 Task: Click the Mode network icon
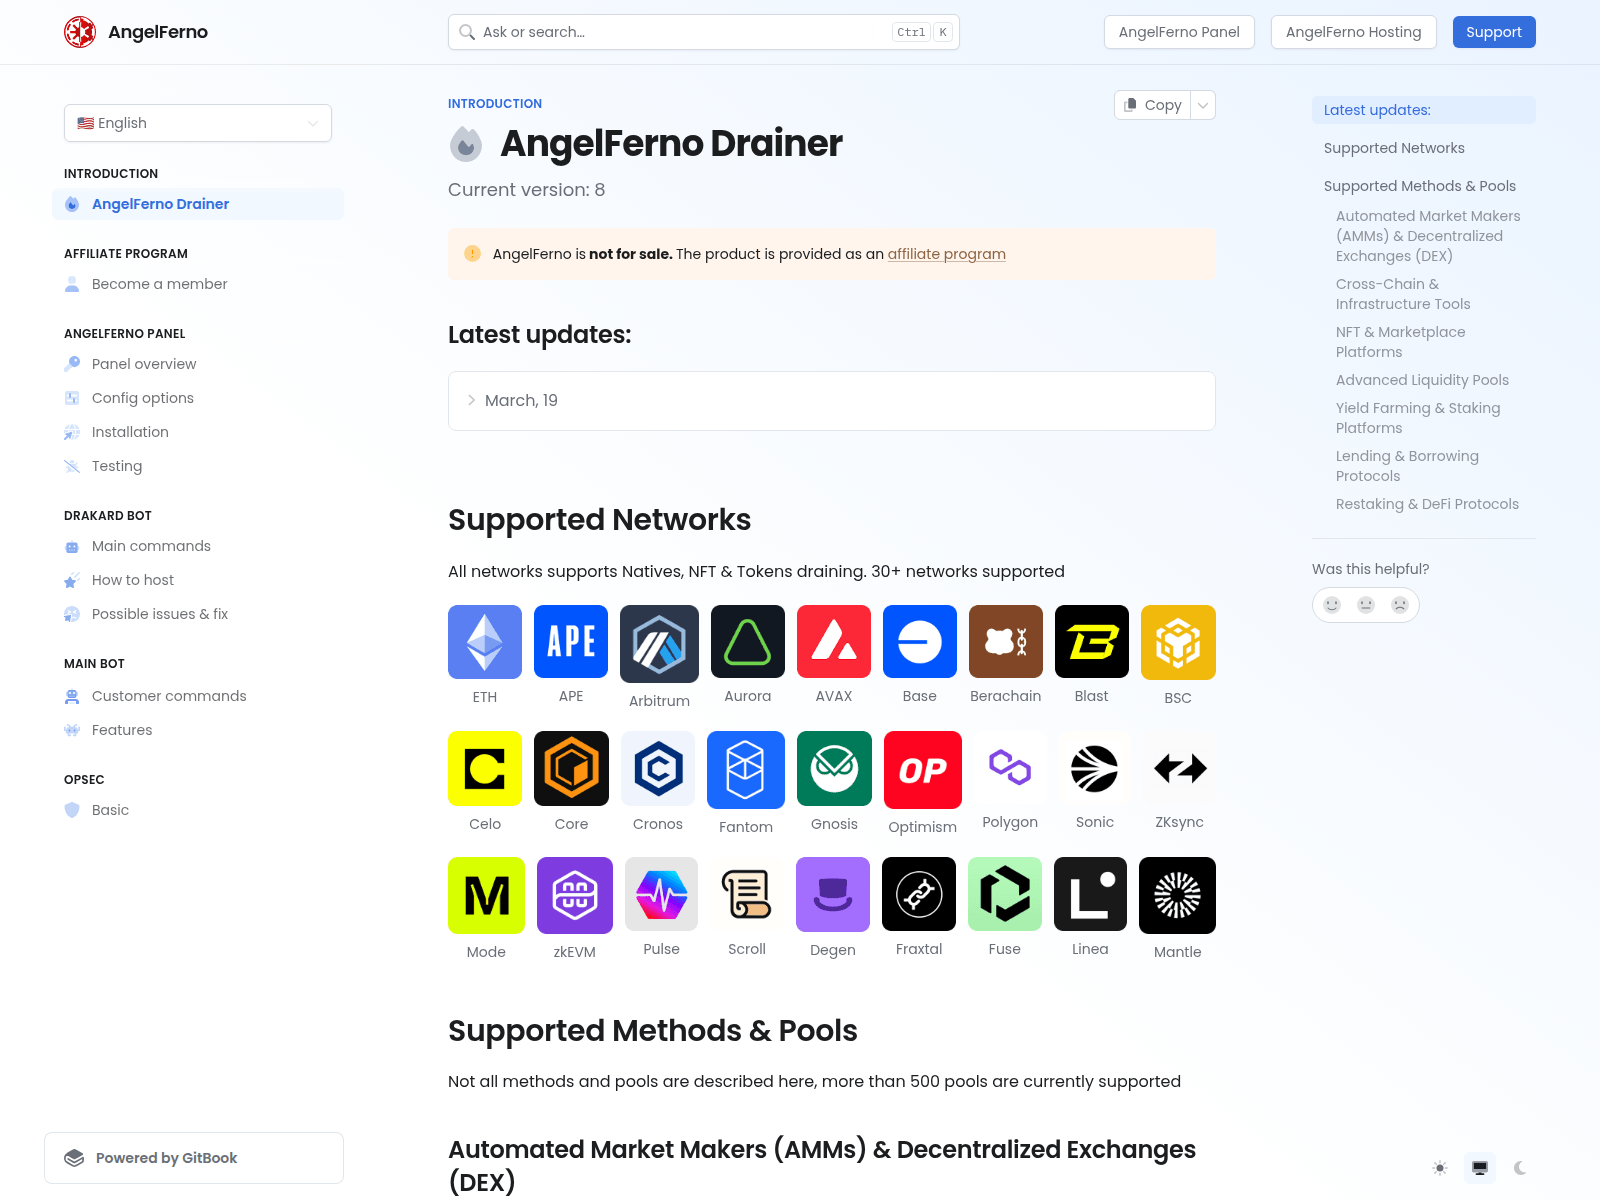coord(486,896)
